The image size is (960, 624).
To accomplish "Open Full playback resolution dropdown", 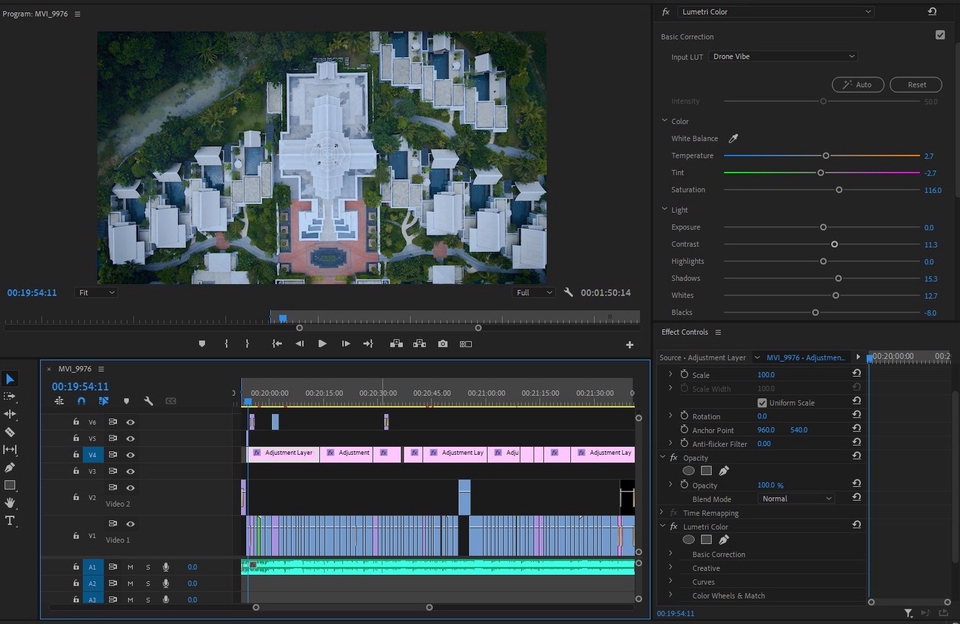I will coord(533,293).
